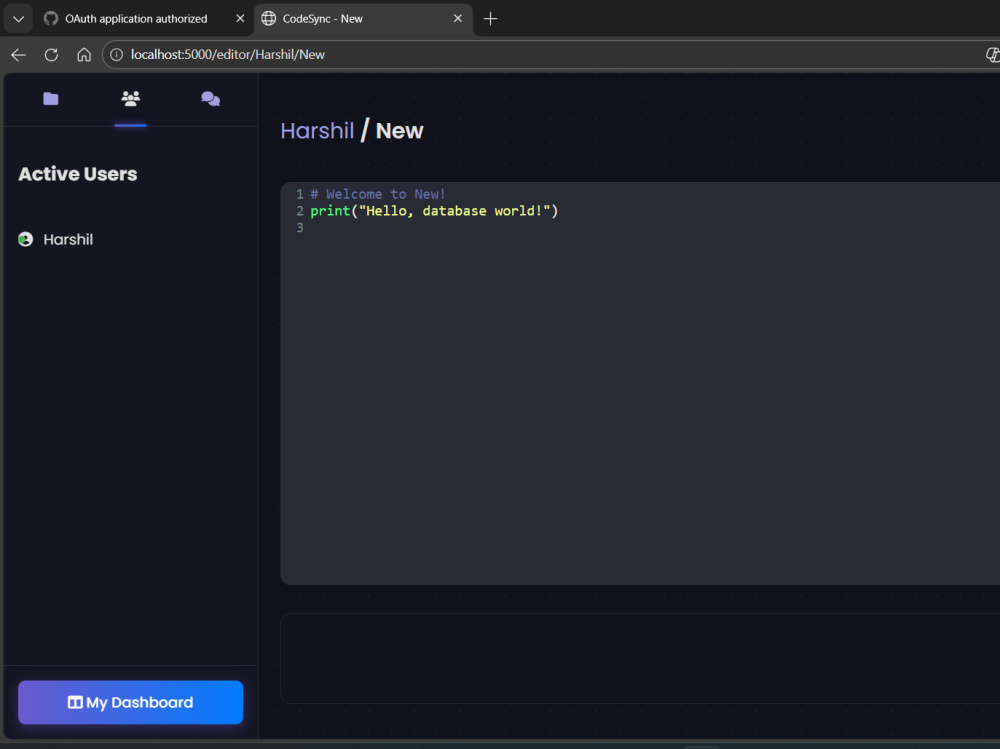Image resolution: width=1000 pixels, height=749 pixels.
Task: Follow the Harshil breadcrumb link
Action: coord(317,131)
